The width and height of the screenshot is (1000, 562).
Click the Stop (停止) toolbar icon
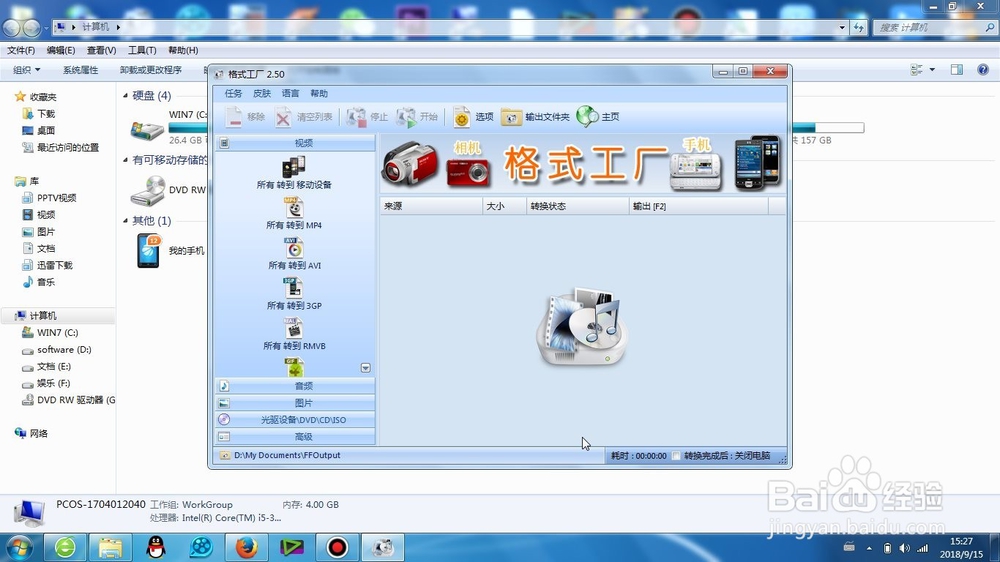point(356,117)
